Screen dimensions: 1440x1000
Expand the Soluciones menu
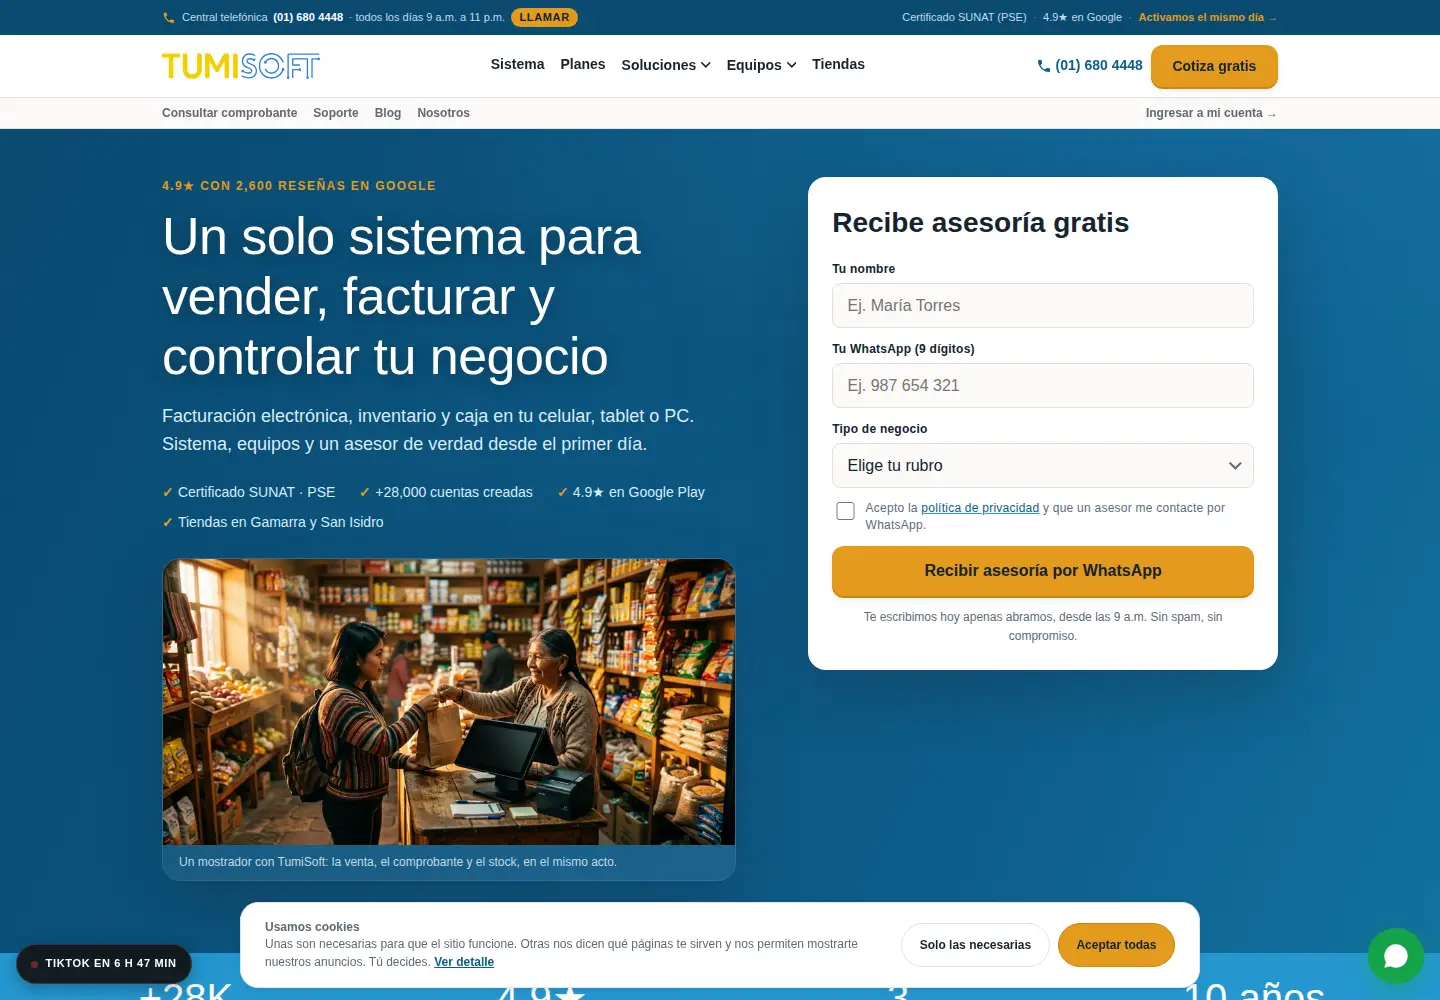pyautogui.click(x=666, y=65)
